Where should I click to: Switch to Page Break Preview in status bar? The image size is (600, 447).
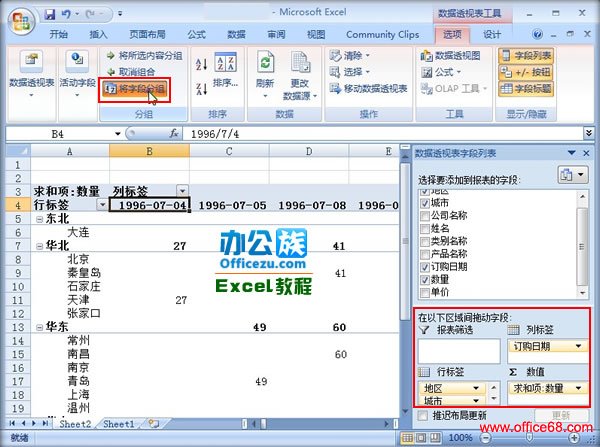(x=435, y=437)
